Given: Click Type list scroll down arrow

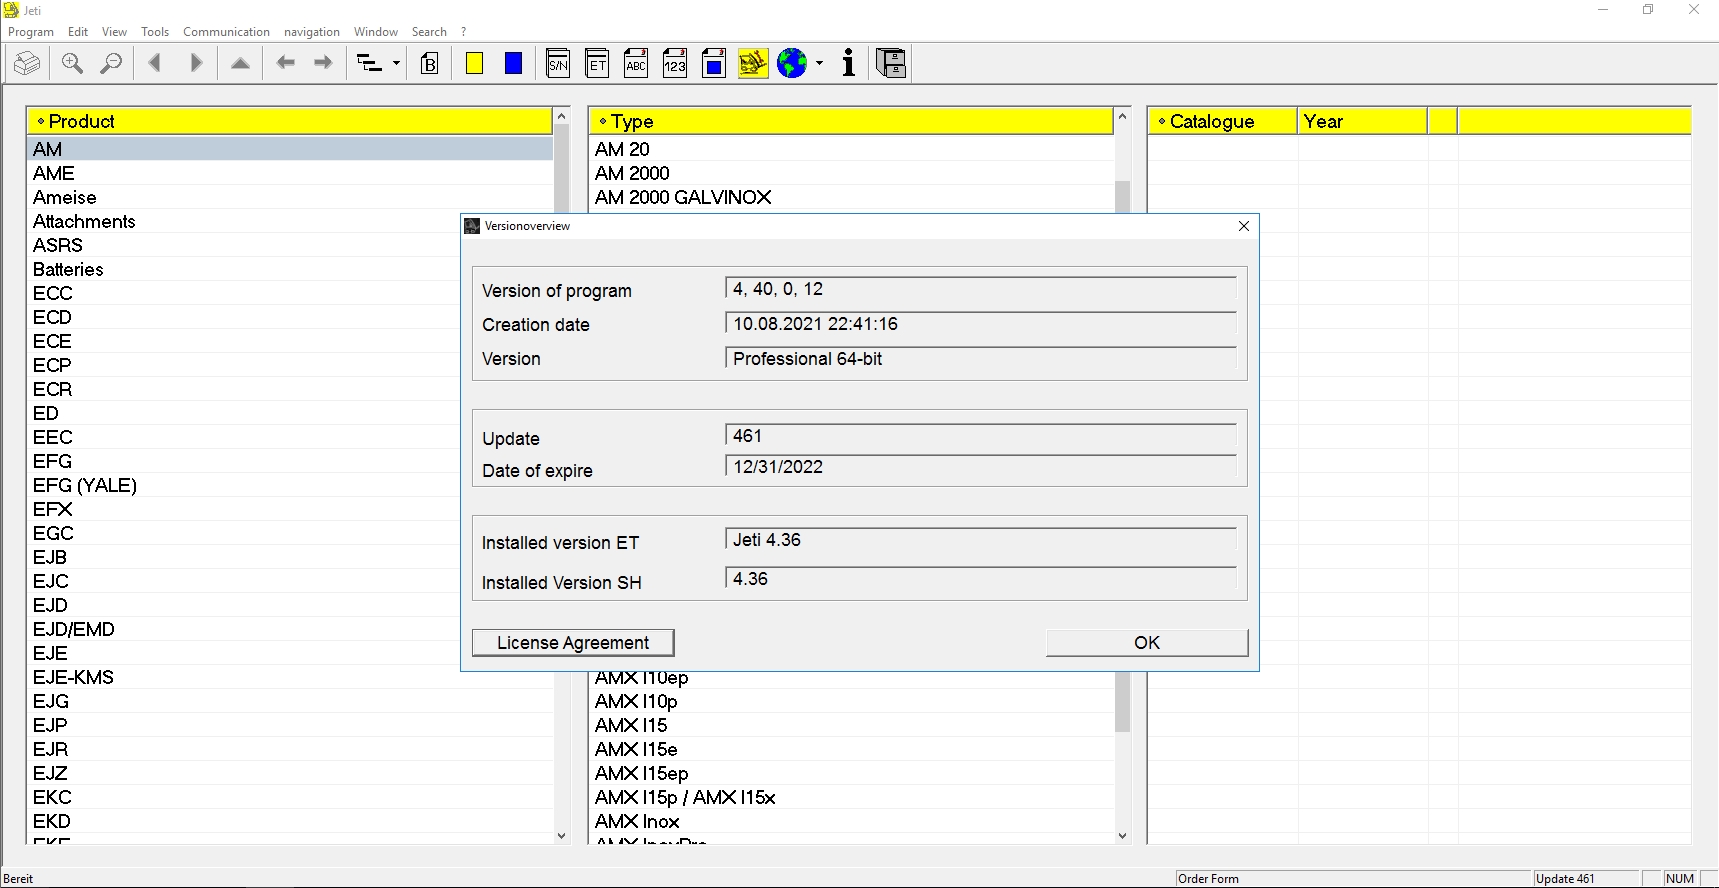Looking at the screenshot, I should pyautogui.click(x=1122, y=836).
